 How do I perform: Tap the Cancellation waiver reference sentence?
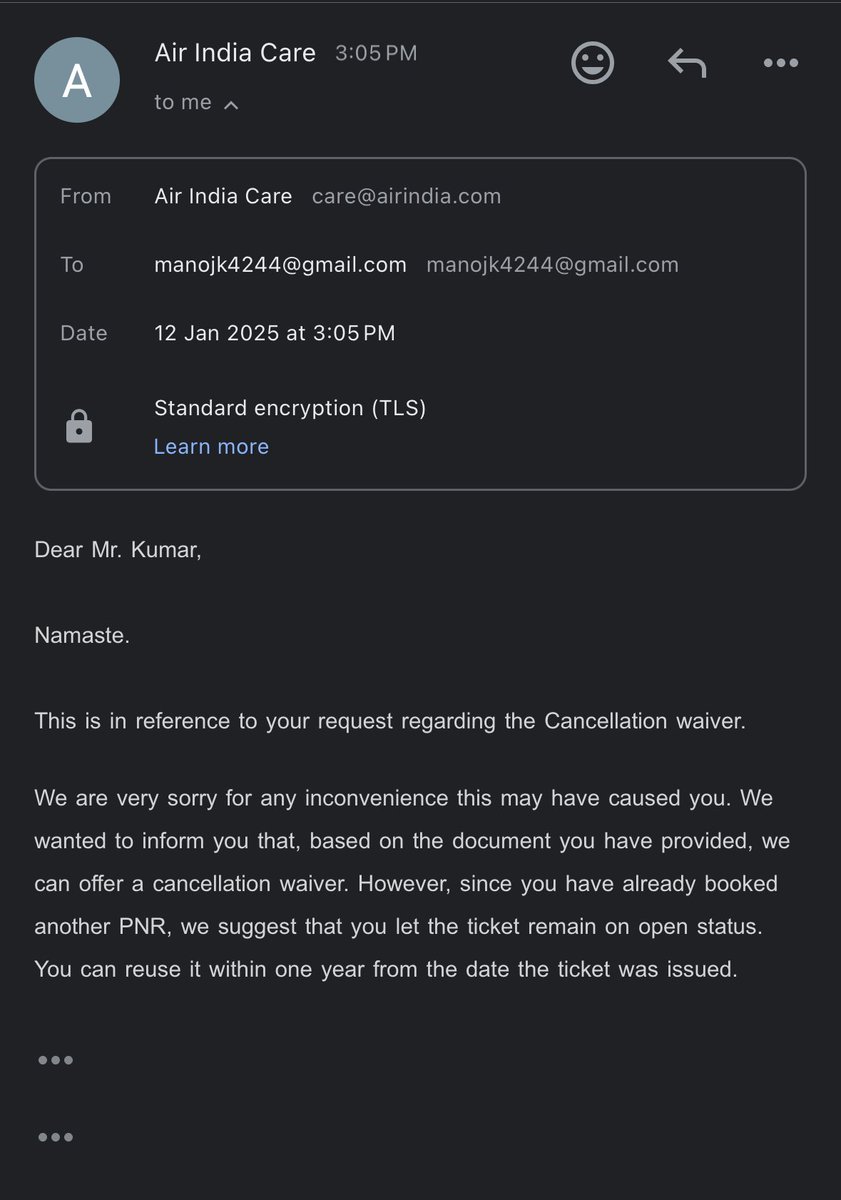point(390,721)
